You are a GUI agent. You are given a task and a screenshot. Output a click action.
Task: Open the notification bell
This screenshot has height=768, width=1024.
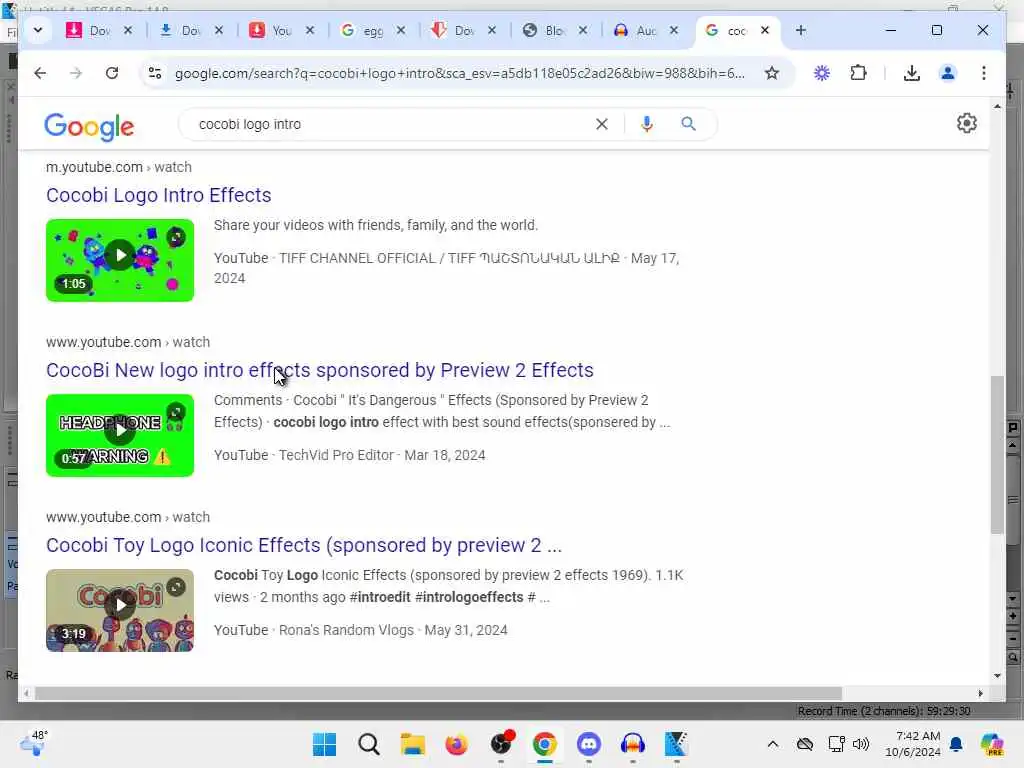[x=956, y=744]
